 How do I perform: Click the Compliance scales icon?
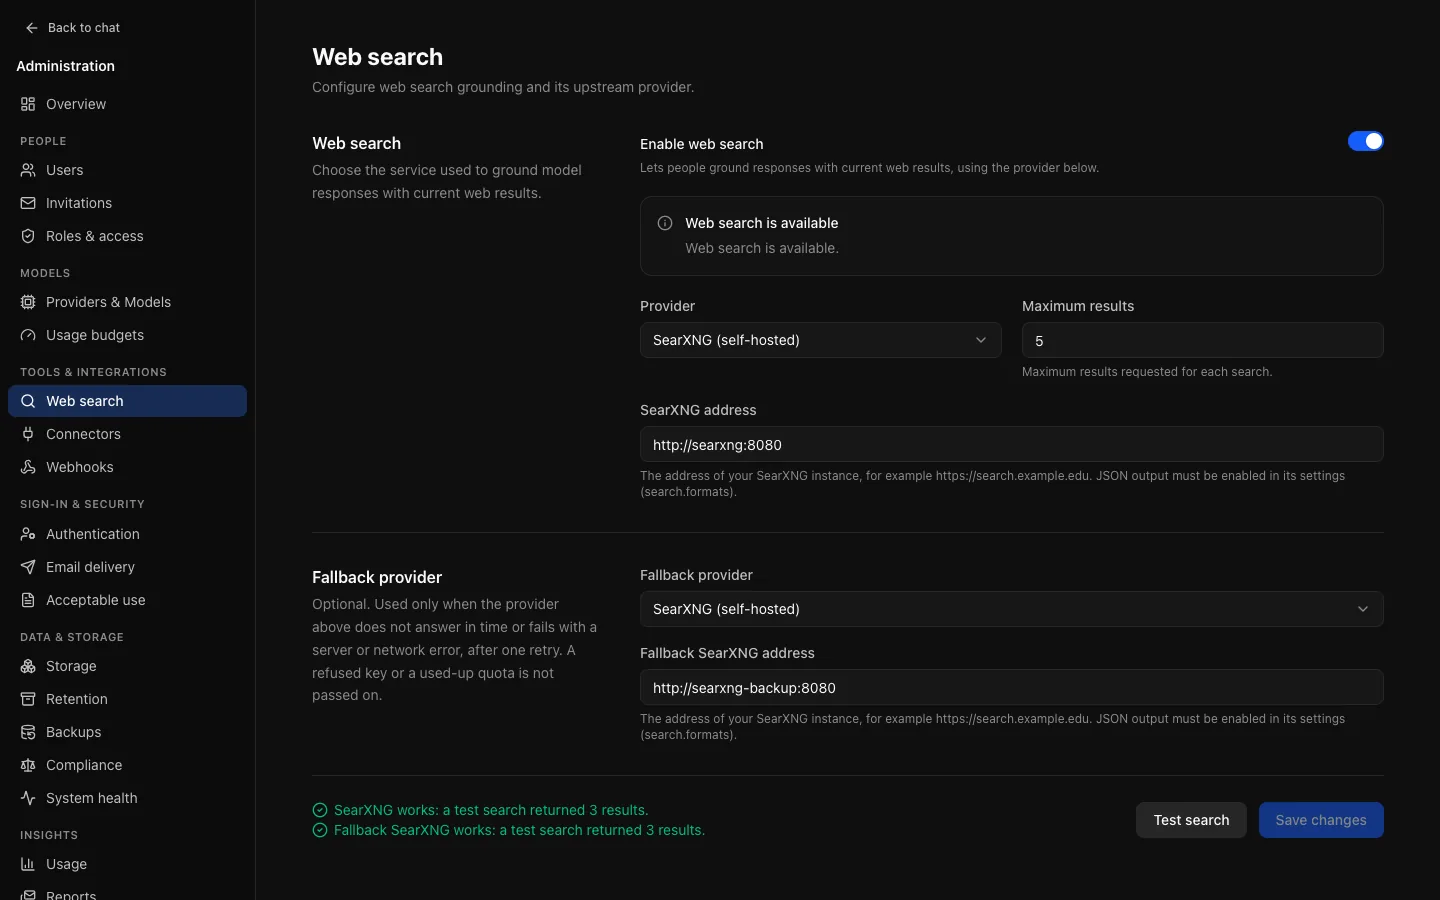coord(28,765)
